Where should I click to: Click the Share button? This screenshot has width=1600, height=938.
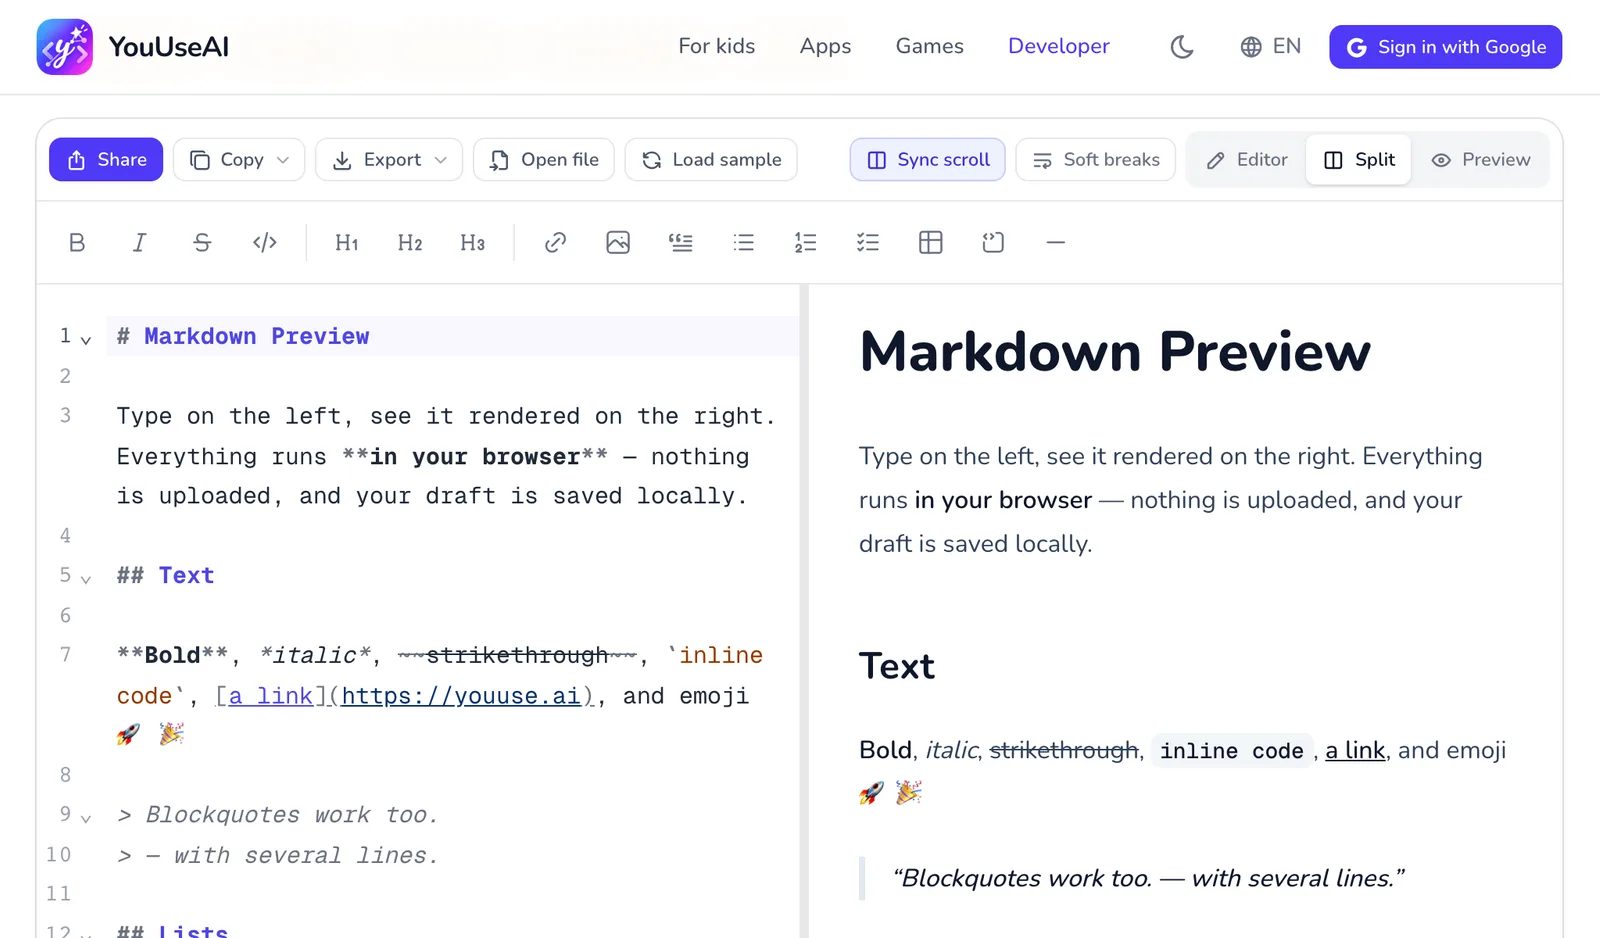pos(106,160)
